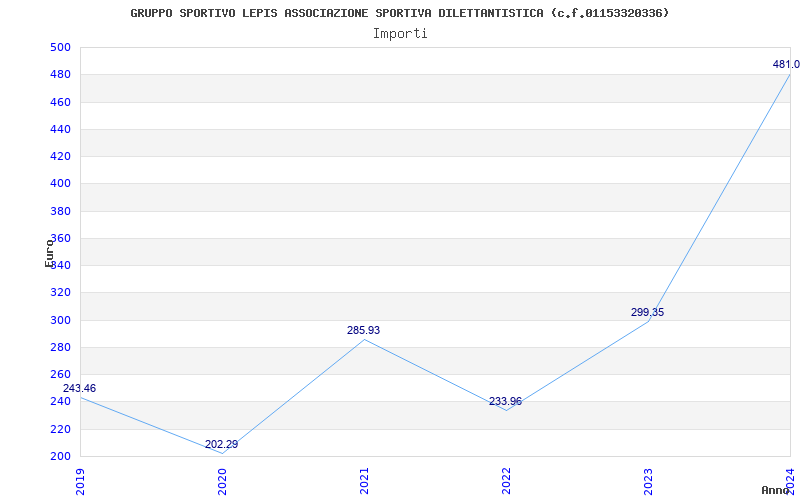Click the Importi subtitle

[x=400, y=34]
